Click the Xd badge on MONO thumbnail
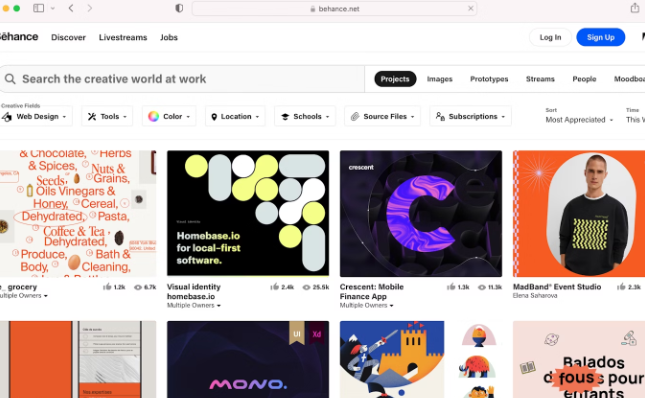The height and width of the screenshot is (398, 645). pos(316,333)
